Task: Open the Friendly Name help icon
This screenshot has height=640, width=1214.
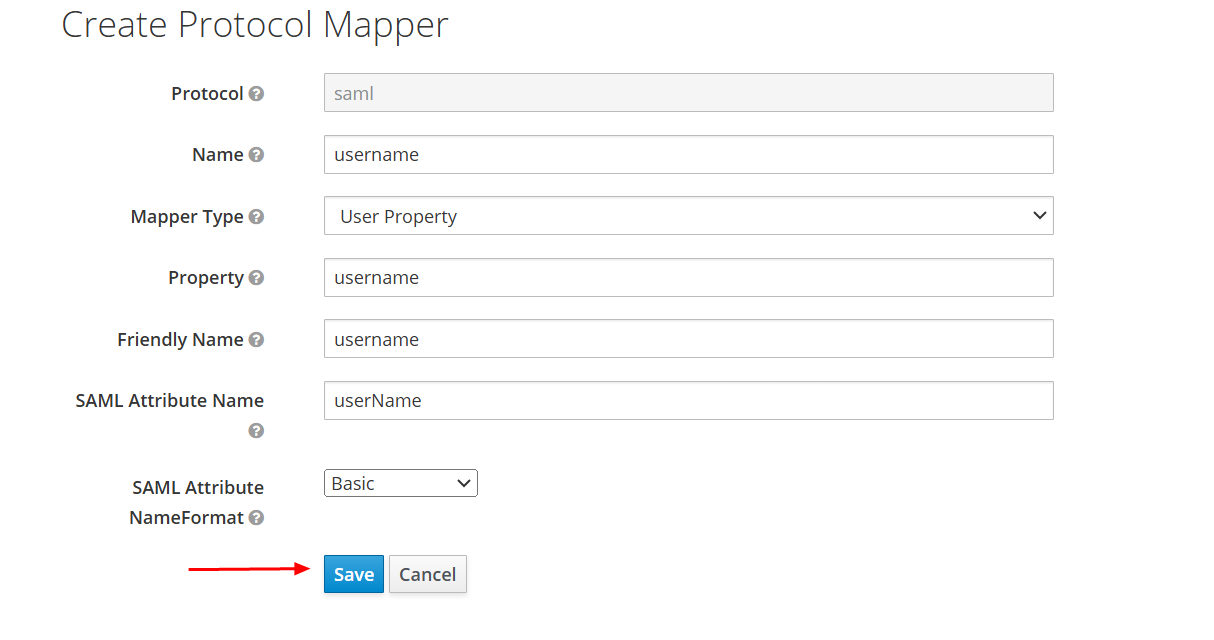Action: 256,340
